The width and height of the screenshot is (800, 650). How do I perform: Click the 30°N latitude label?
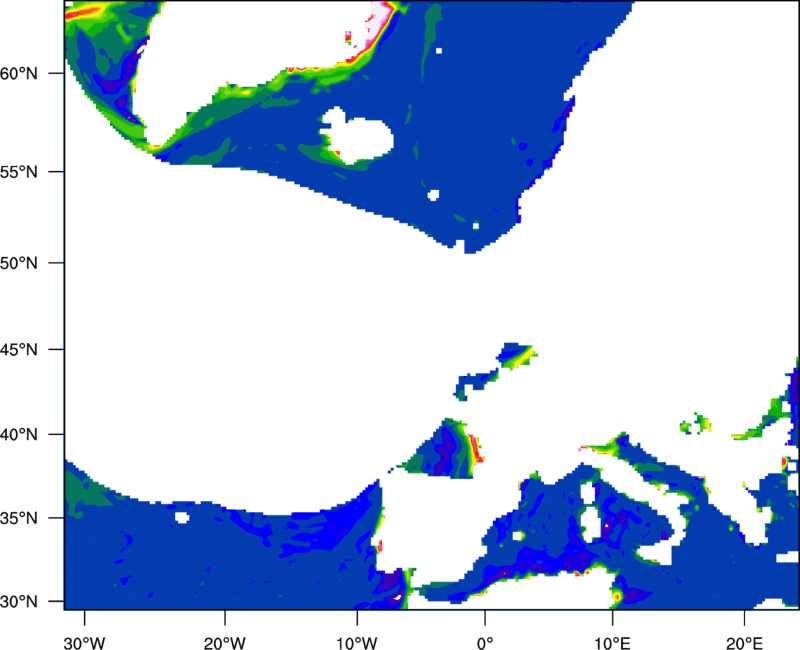pos(19,602)
